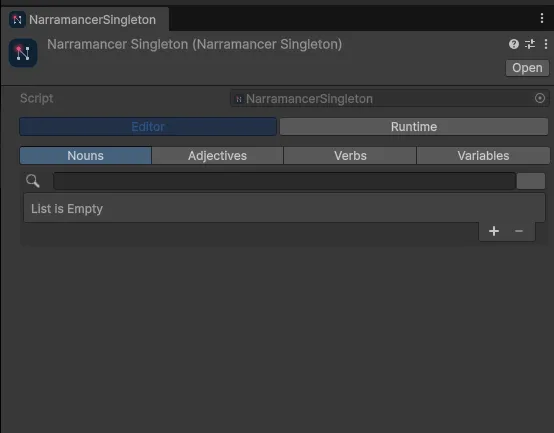Click the gray button beside the search field

(x=531, y=181)
